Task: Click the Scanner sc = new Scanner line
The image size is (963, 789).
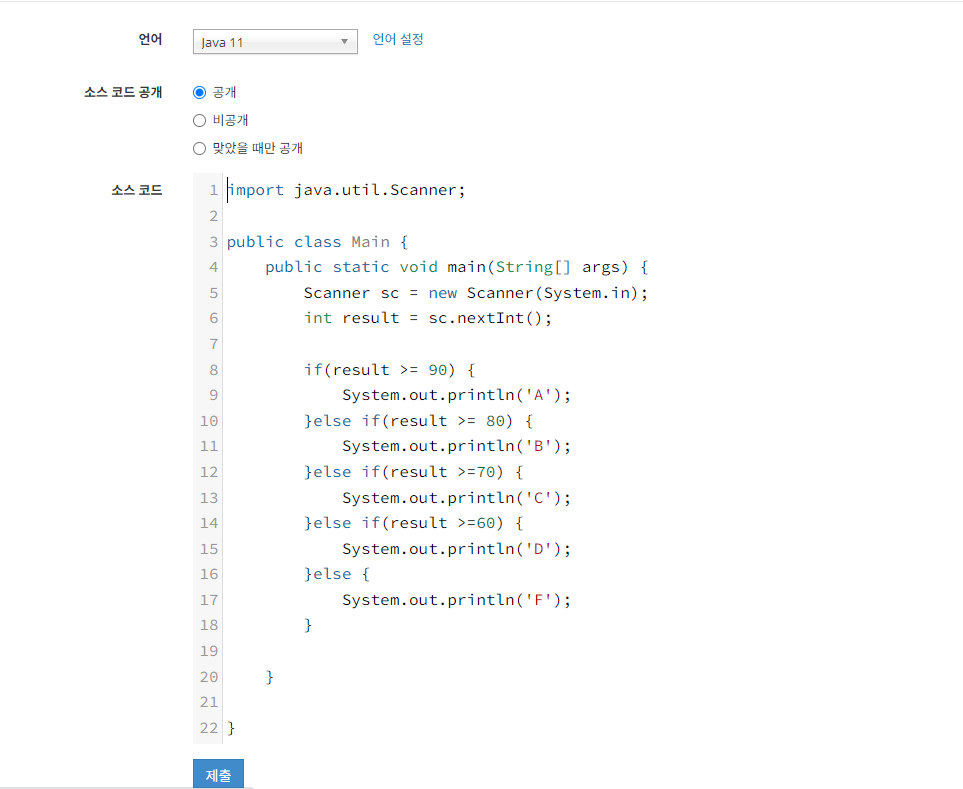Action: 475,293
